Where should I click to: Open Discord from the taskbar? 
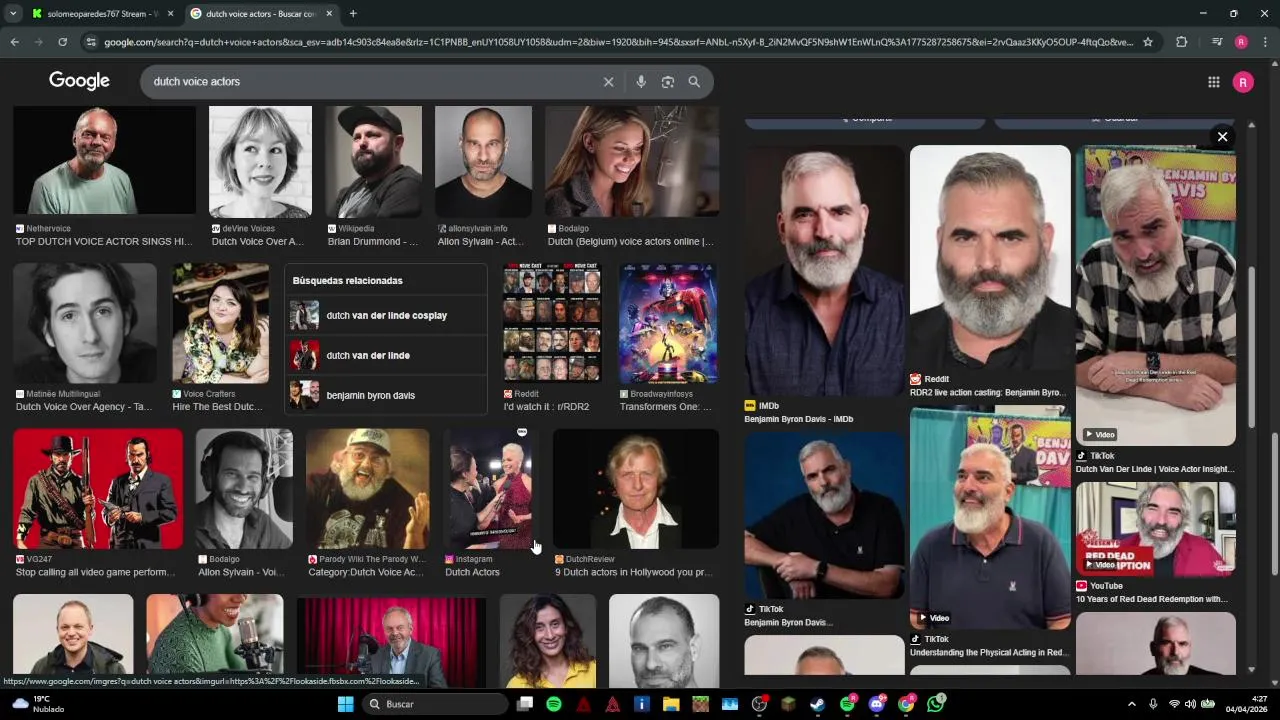(x=876, y=704)
